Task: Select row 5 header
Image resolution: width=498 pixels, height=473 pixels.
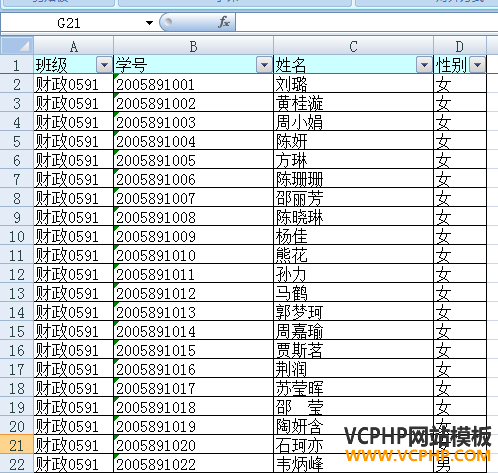Action: tap(17, 141)
